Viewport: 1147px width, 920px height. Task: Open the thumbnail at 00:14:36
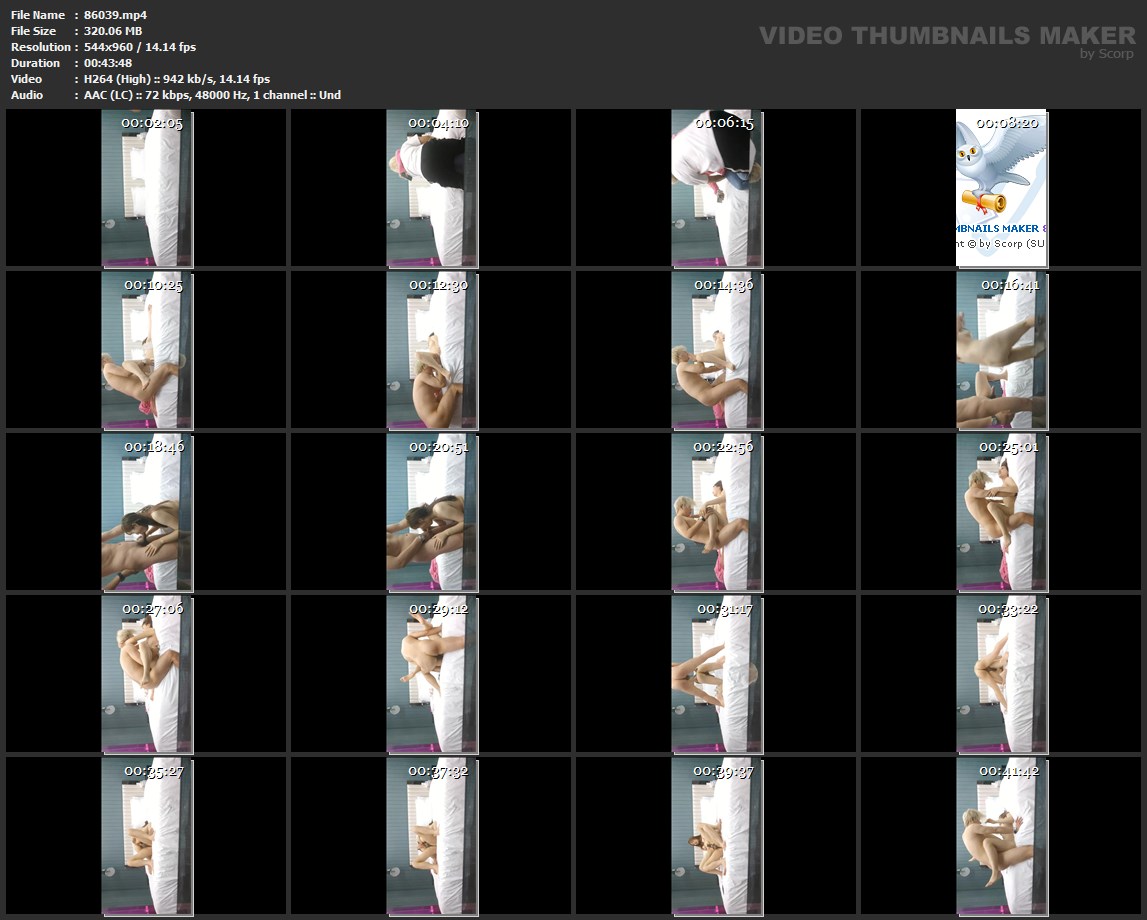pos(717,350)
